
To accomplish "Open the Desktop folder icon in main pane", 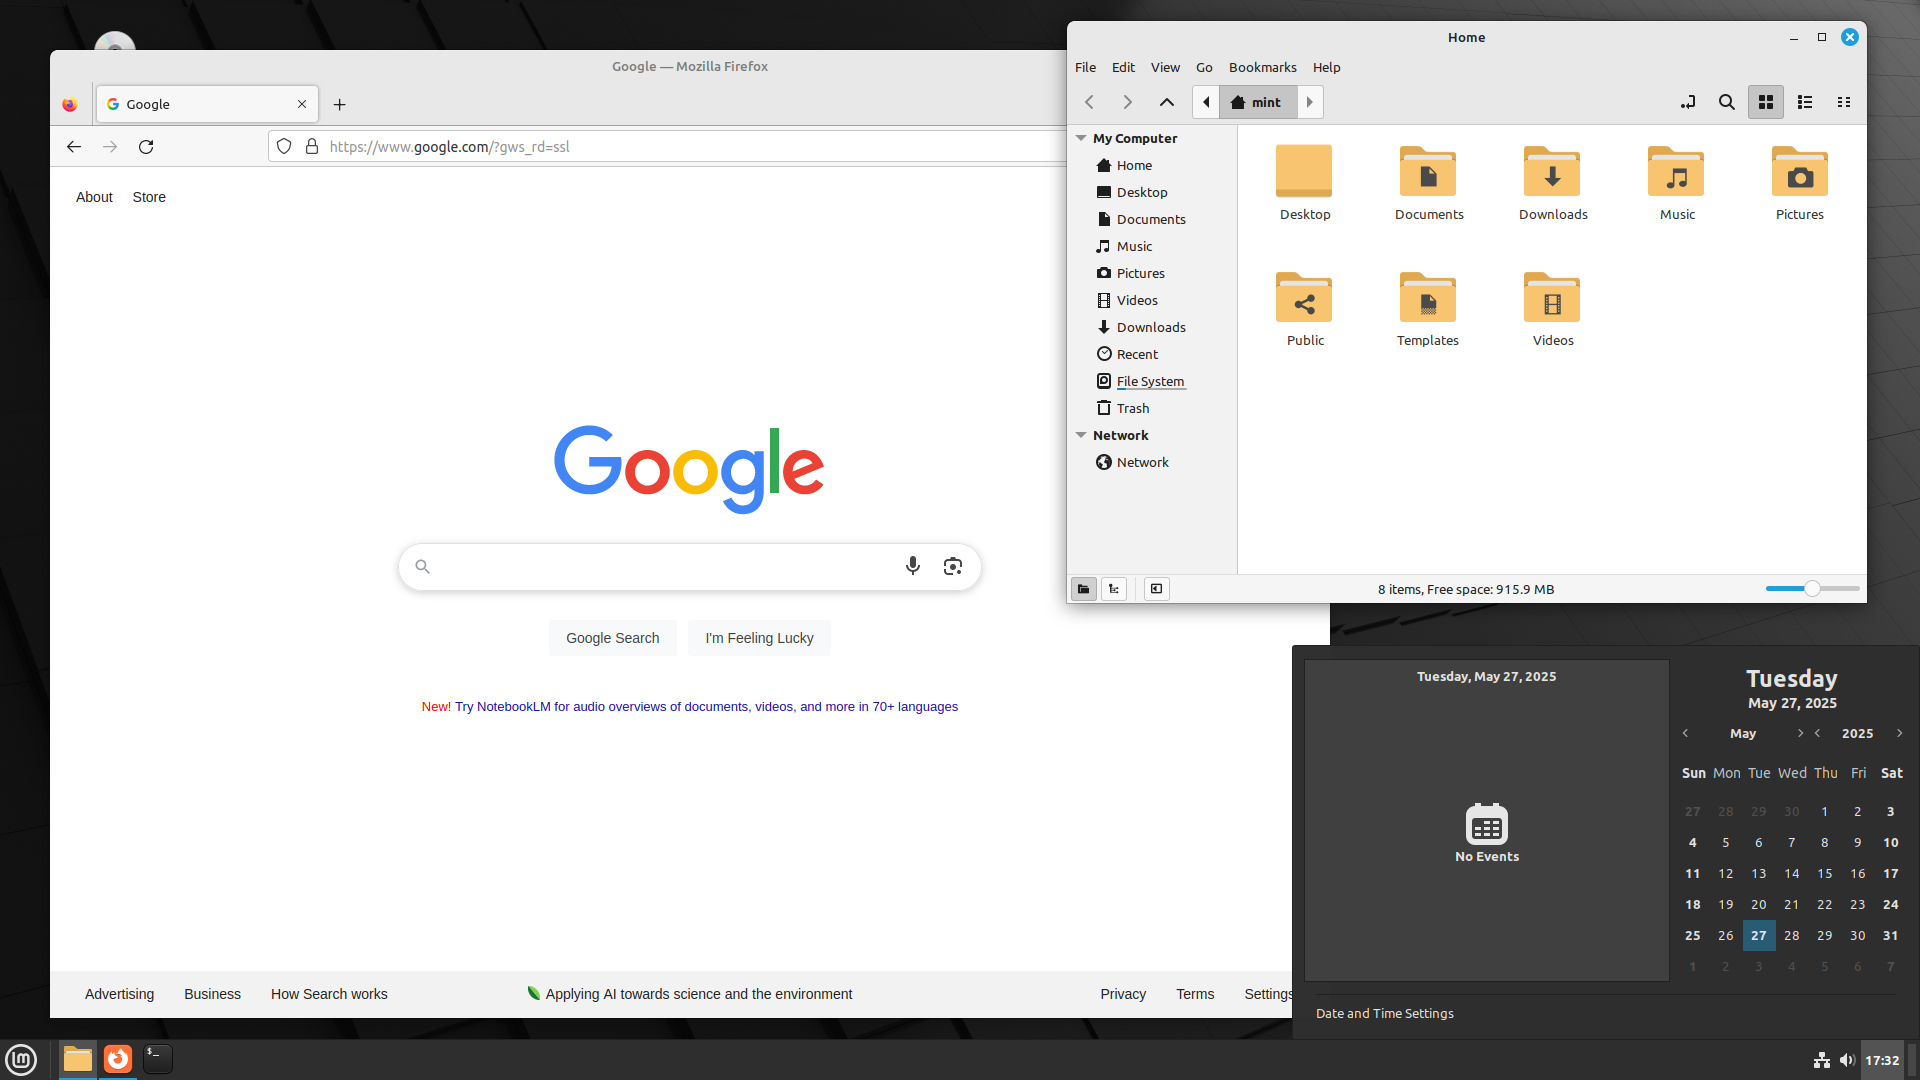I will click(1304, 172).
